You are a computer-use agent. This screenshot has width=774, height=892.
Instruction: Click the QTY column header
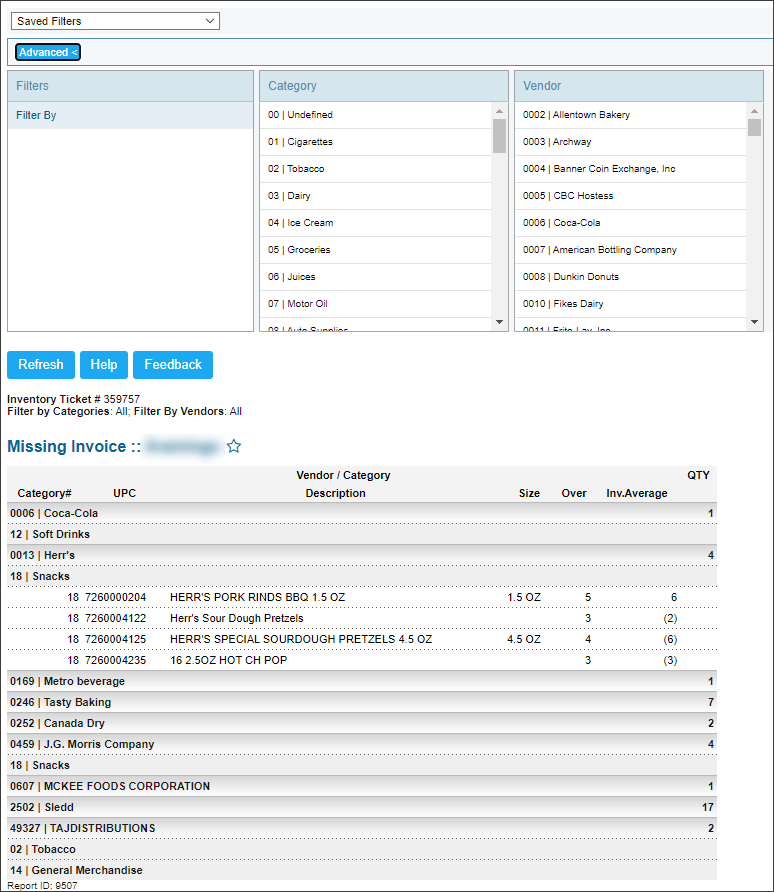[698, 475]
